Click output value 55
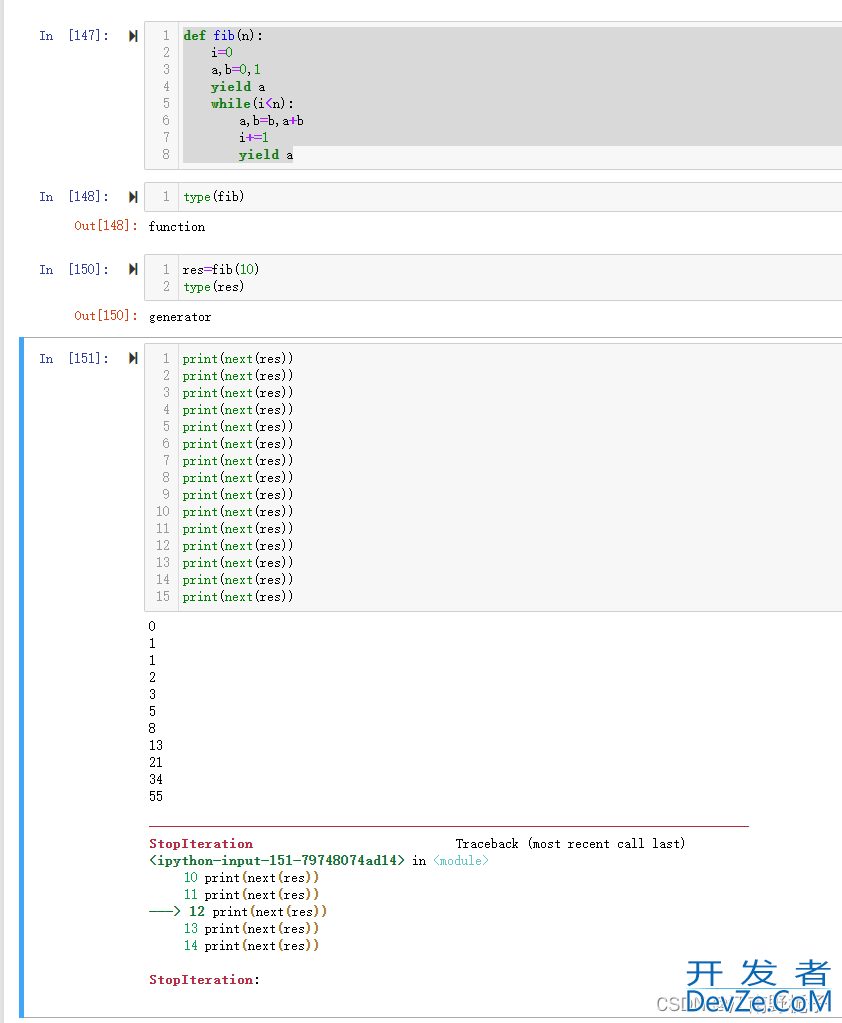This screenshot has height=1023, width=842. pos(156,797)
